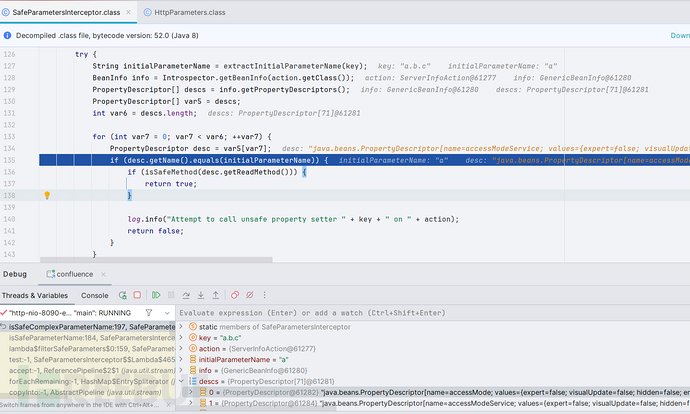Click the dropped frame arrow icon
Image resolution: width=690 pixels, height=414 pixels.
(x=4, y=327)
